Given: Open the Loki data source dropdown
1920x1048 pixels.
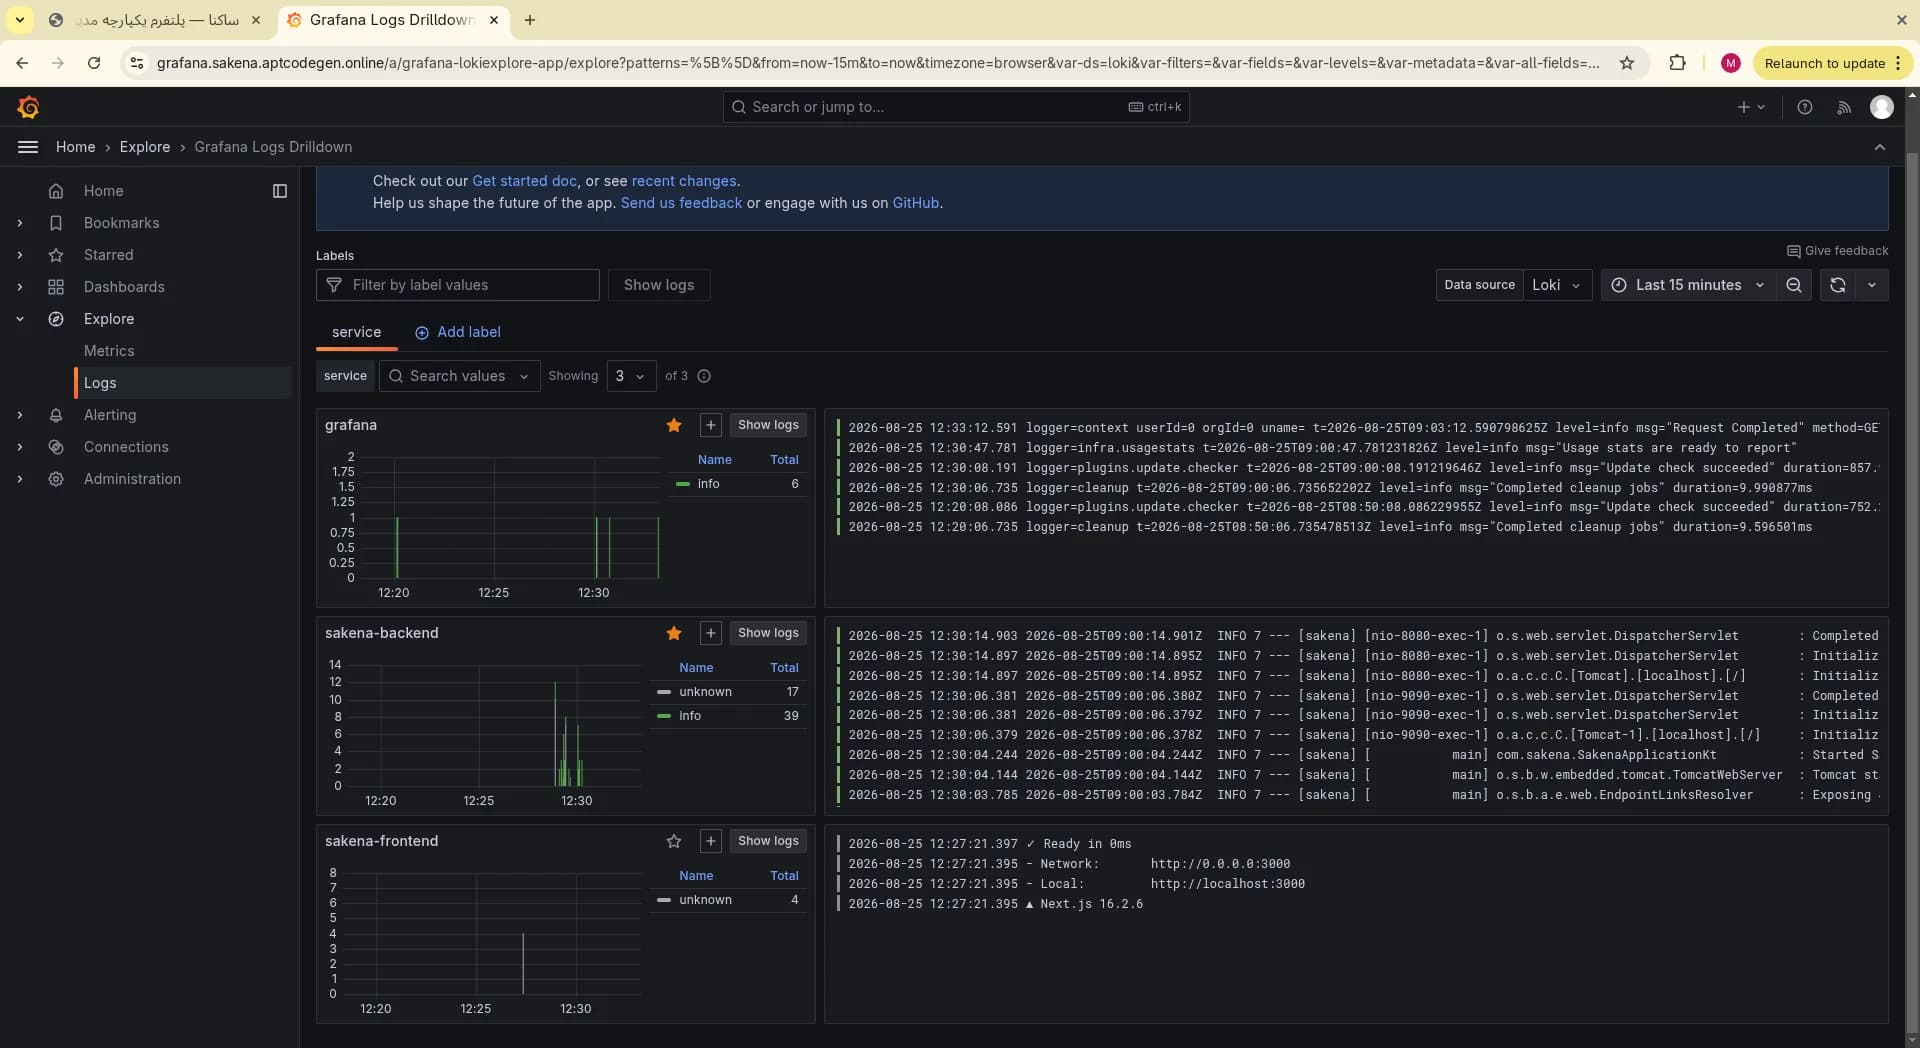Looking at the screenshot, I should tap(1557, 285).
